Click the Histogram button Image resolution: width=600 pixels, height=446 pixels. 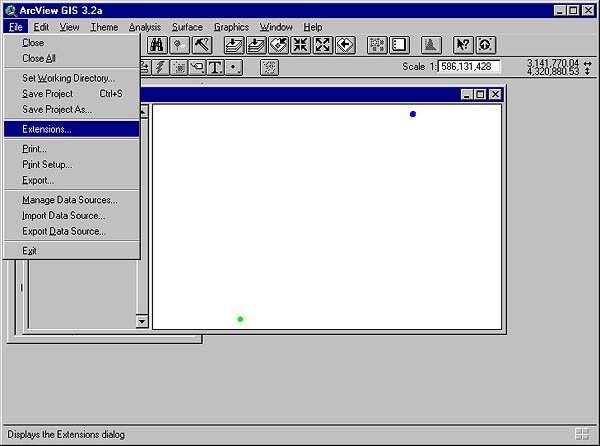[x=431, y=45]
